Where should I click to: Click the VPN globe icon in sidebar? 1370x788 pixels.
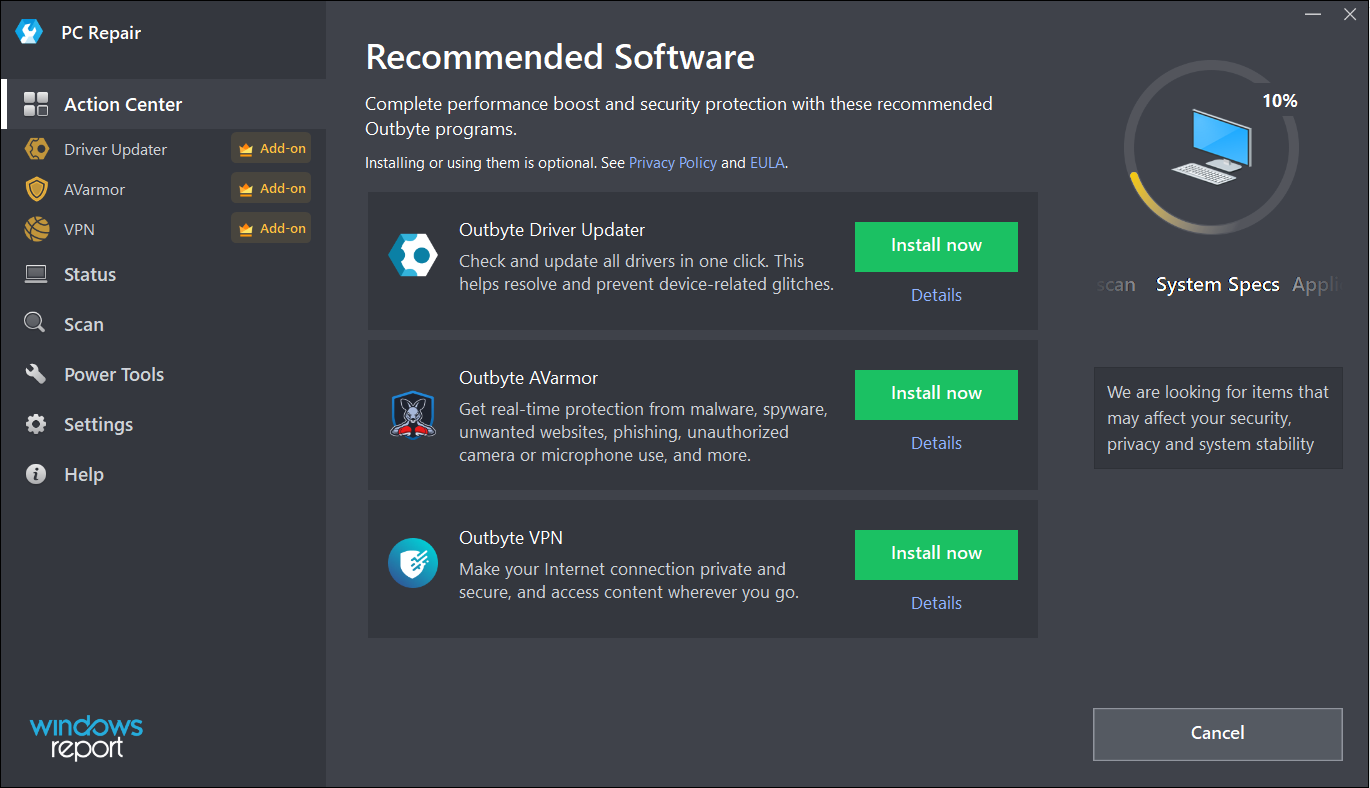point(37,229)
